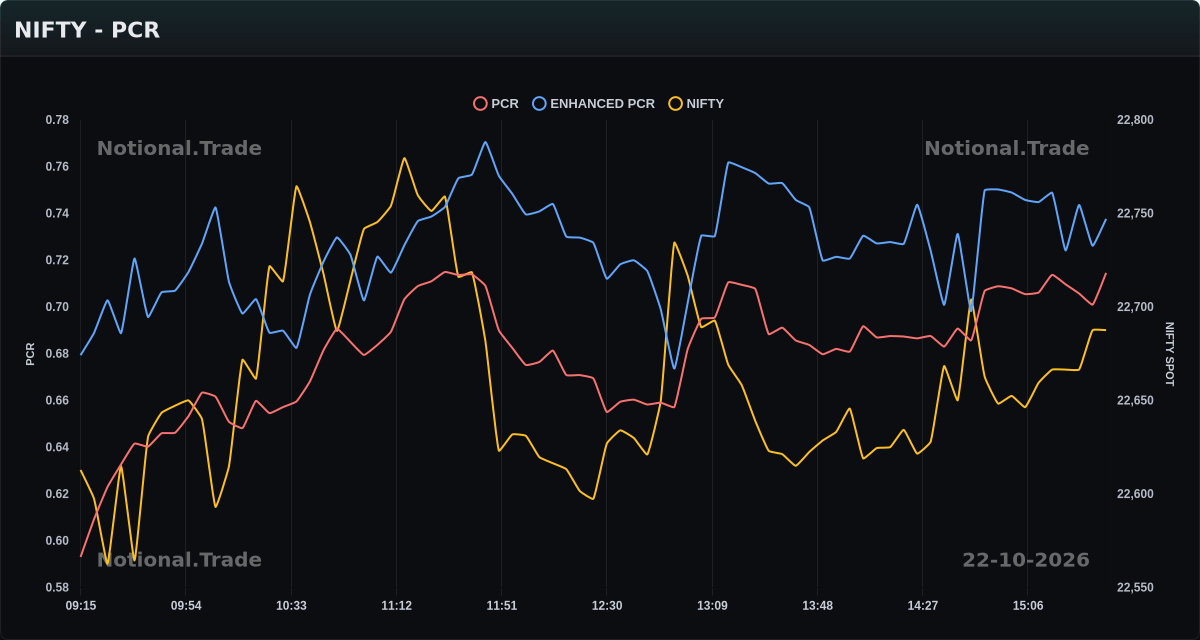Click the 0.72 PCR axis value
The height and width of the screenshot is (640, 1200).
[57, 260]
